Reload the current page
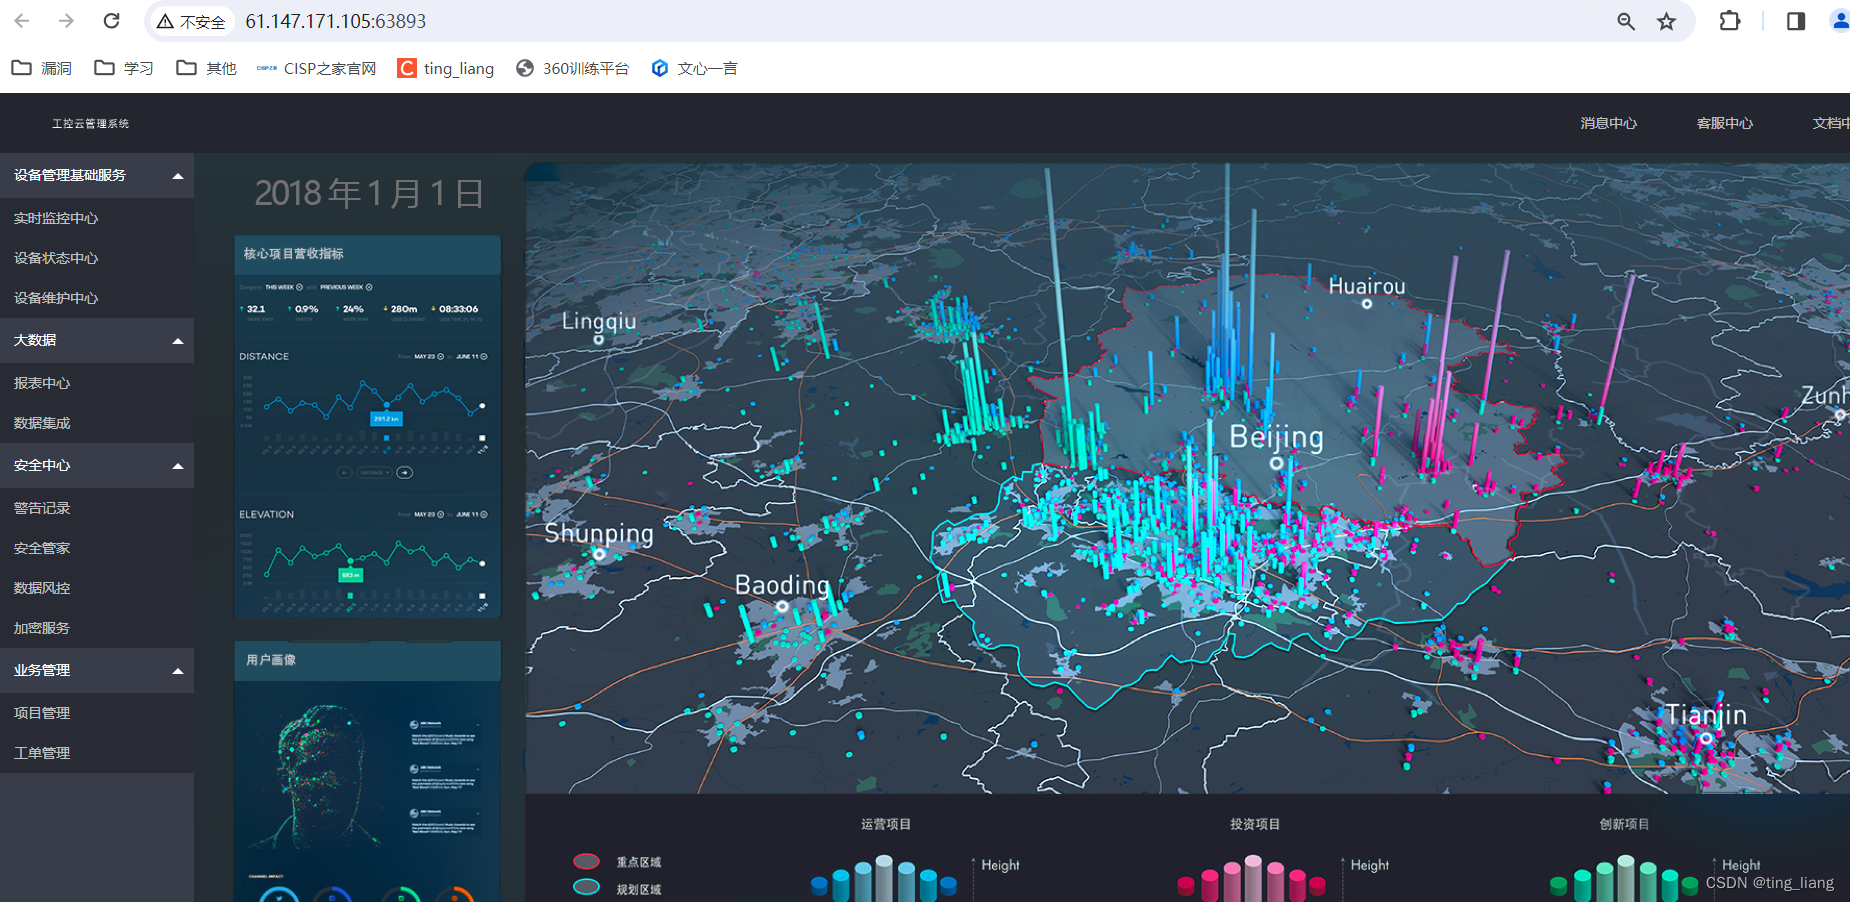This screenshot has height=902, width=1850. [x=112, y=21]
